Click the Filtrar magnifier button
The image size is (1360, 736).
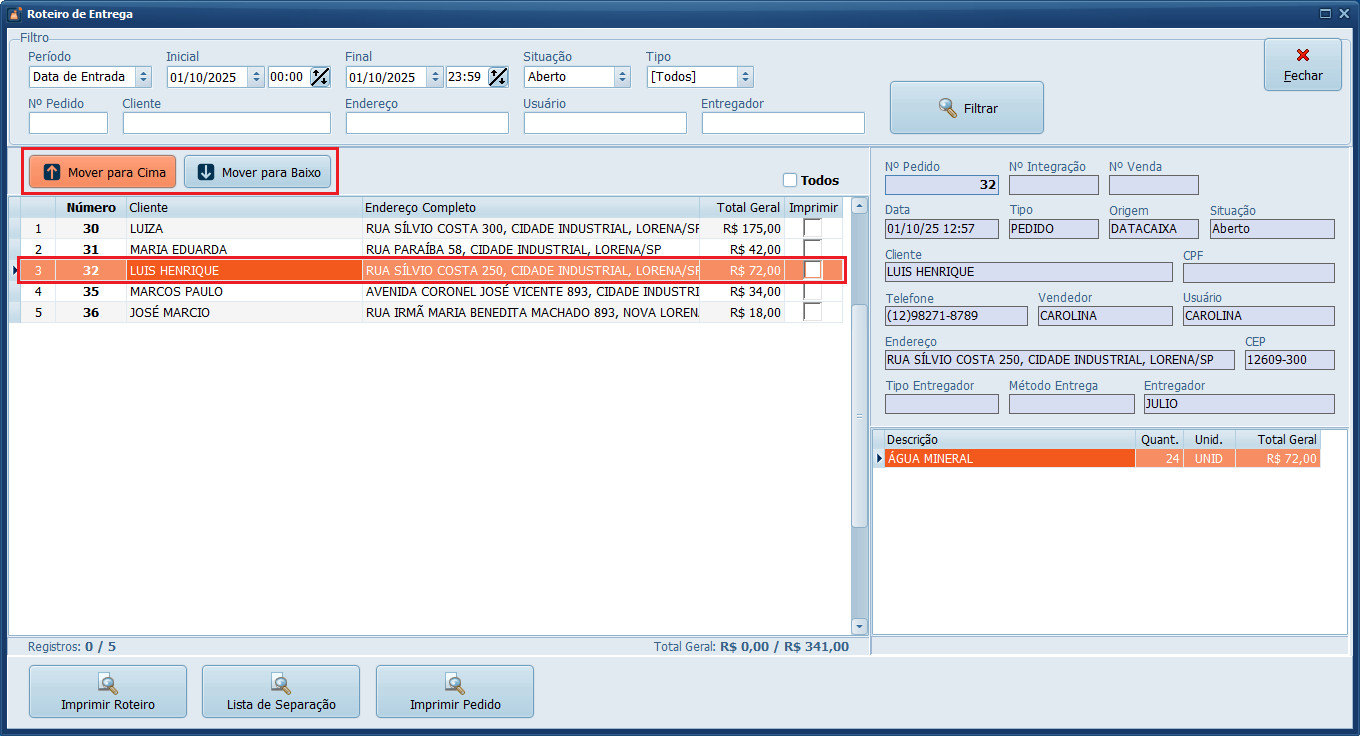point(966,108)
